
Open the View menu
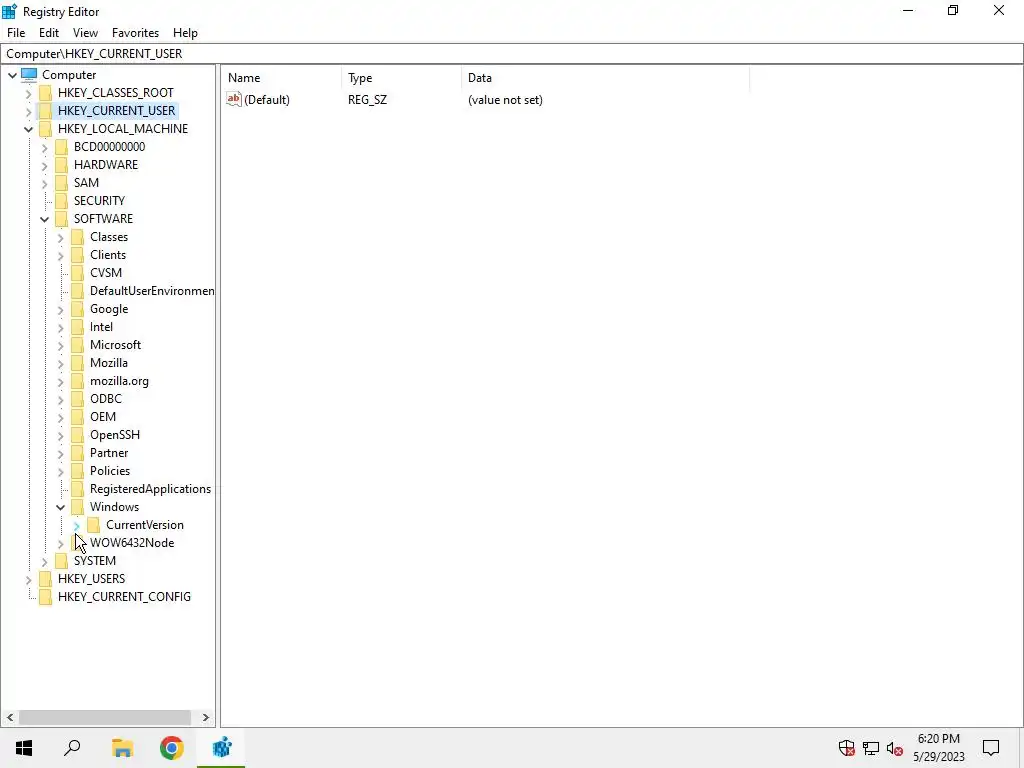click(85, 33)
